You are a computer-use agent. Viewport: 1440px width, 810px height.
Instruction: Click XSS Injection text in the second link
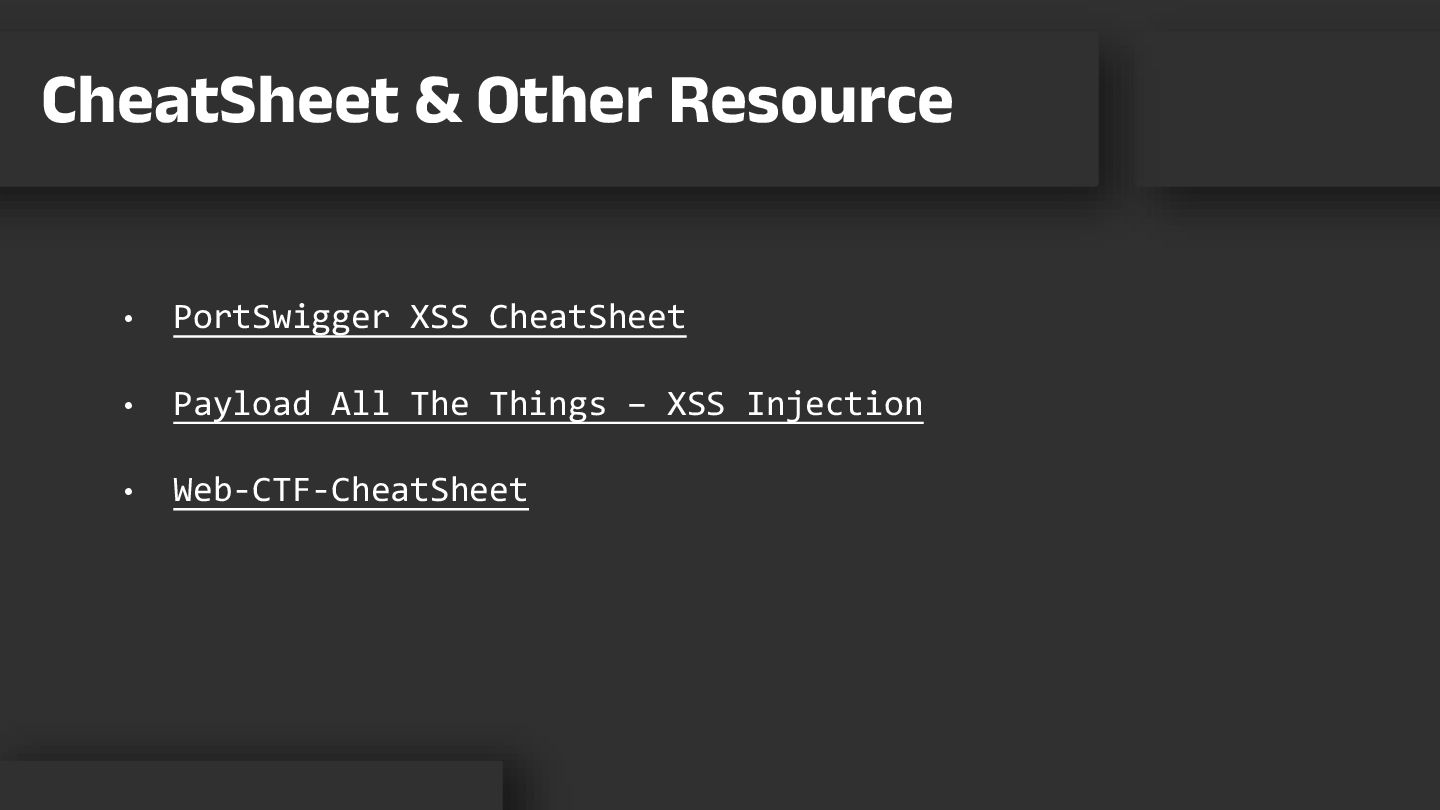tap(795, 404)
